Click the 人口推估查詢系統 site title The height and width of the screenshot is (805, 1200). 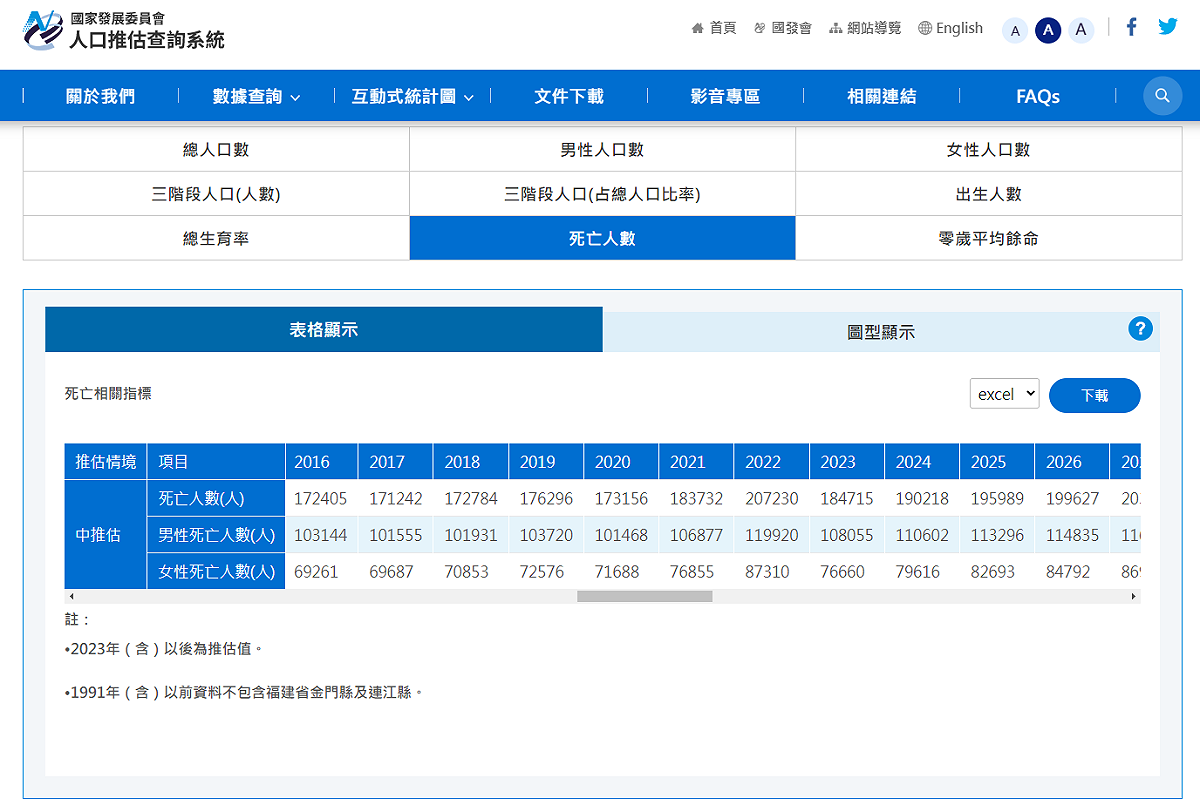click(x=146, y=40)
